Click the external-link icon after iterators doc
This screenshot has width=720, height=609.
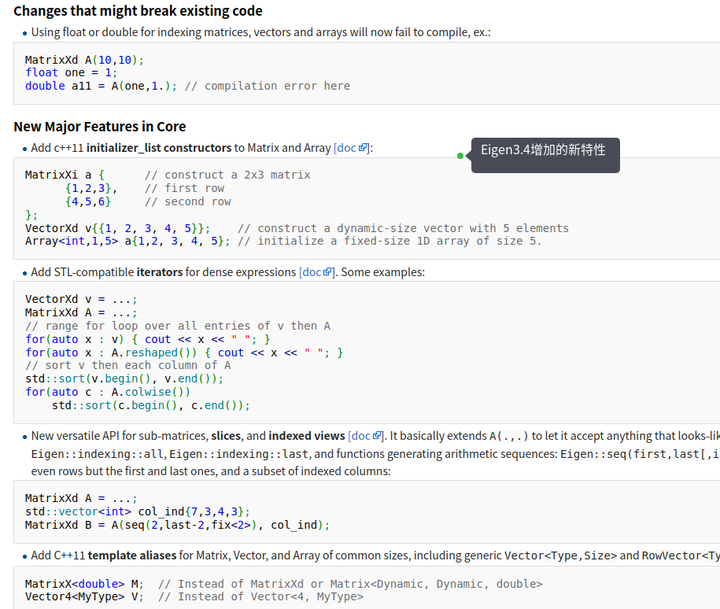click(328, 272)
